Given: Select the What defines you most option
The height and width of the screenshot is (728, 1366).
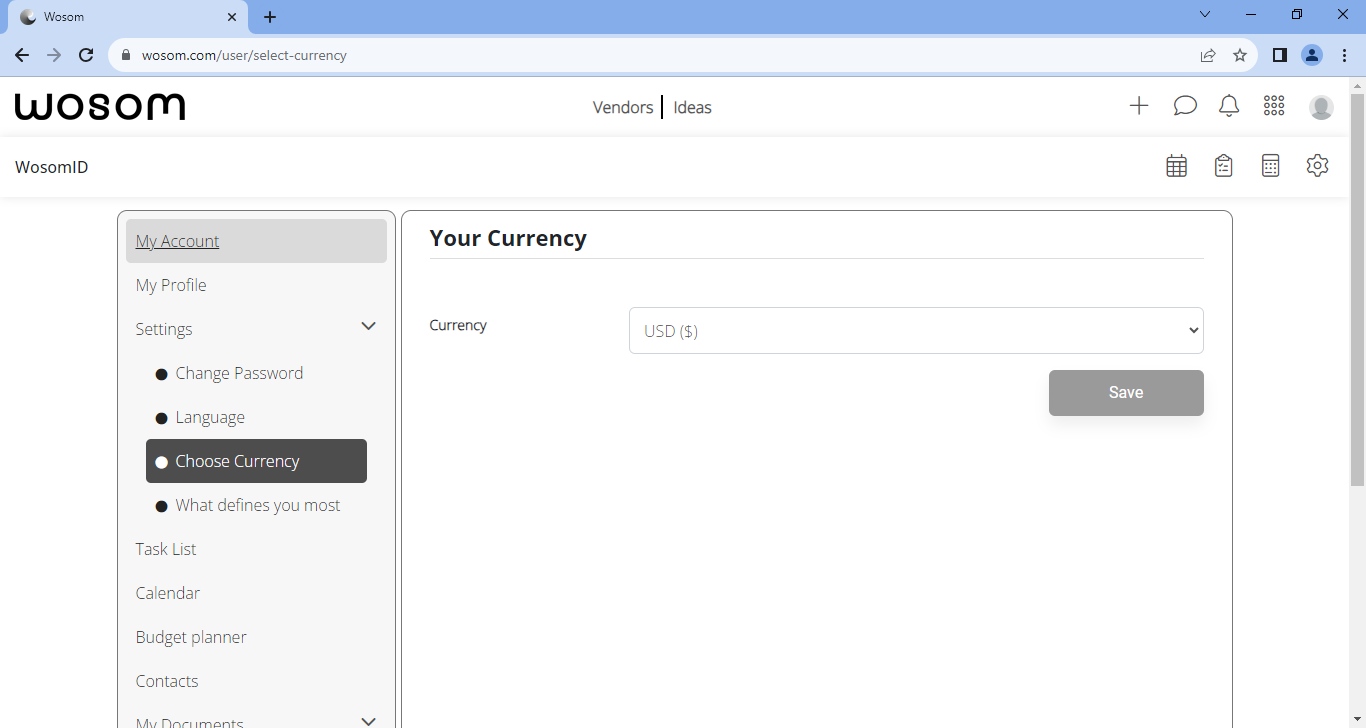Looking at the screenshot, I should [258, 504].
